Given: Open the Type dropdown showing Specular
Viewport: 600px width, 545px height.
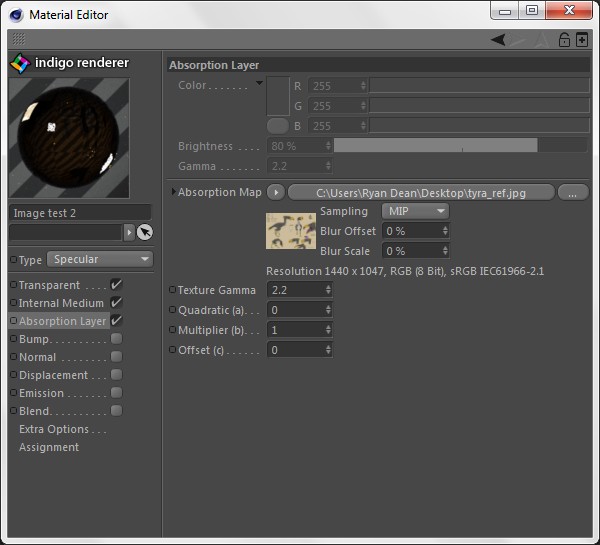Looking at the screenshot, I should click(100, 260).
